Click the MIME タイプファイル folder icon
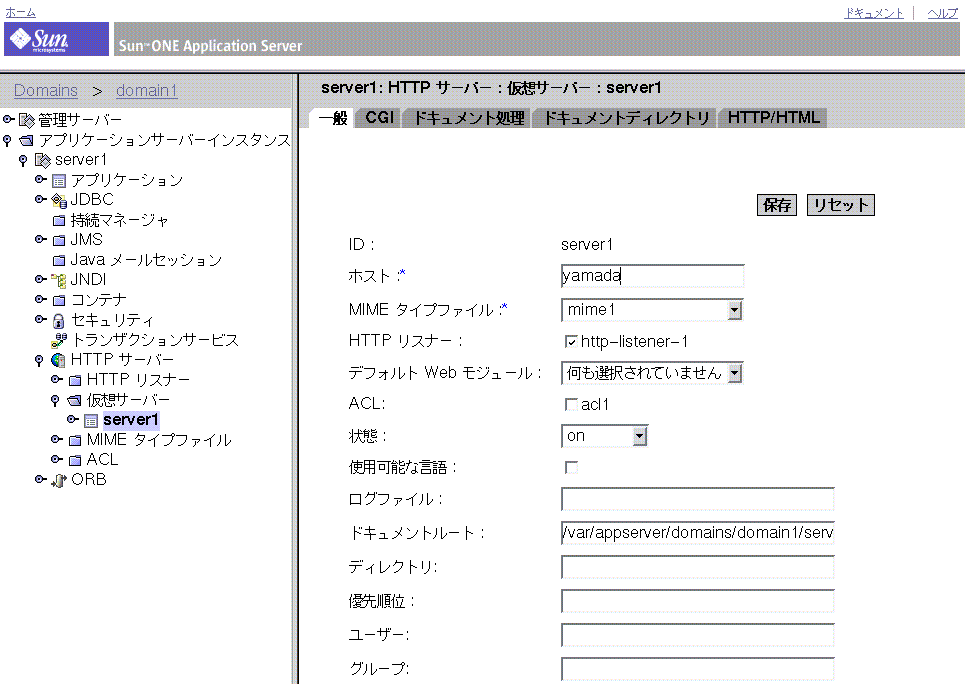The image size is (965, 684). [74, 440]
